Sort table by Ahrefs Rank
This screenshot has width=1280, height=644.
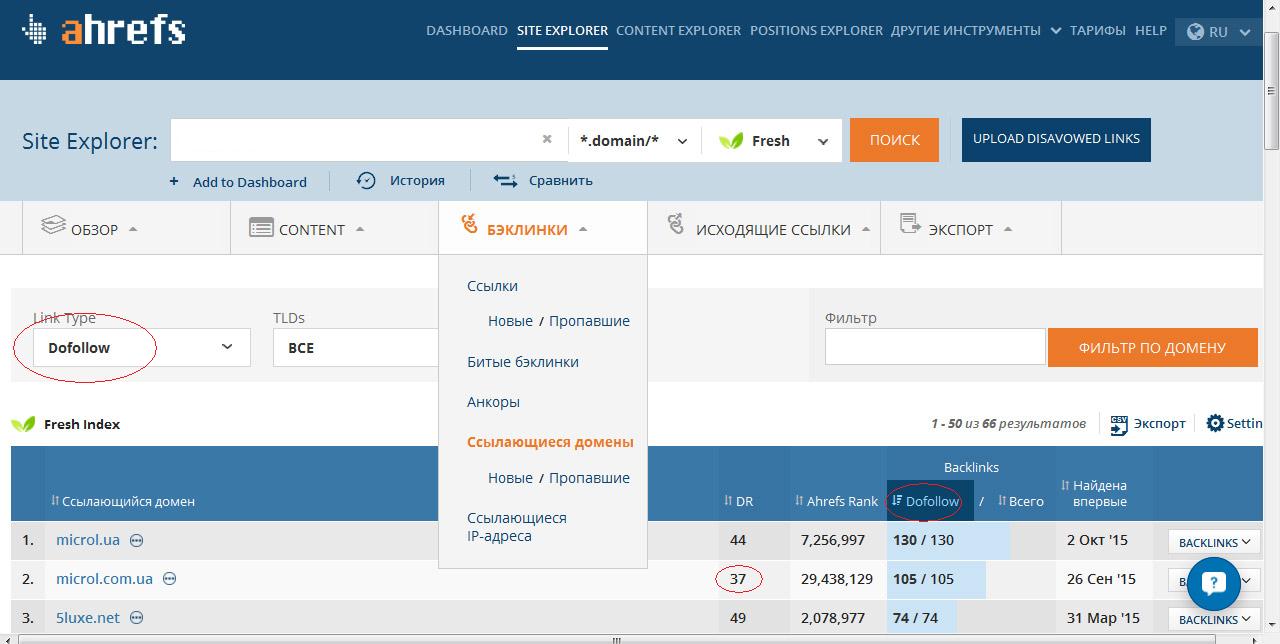pos(837,501)
